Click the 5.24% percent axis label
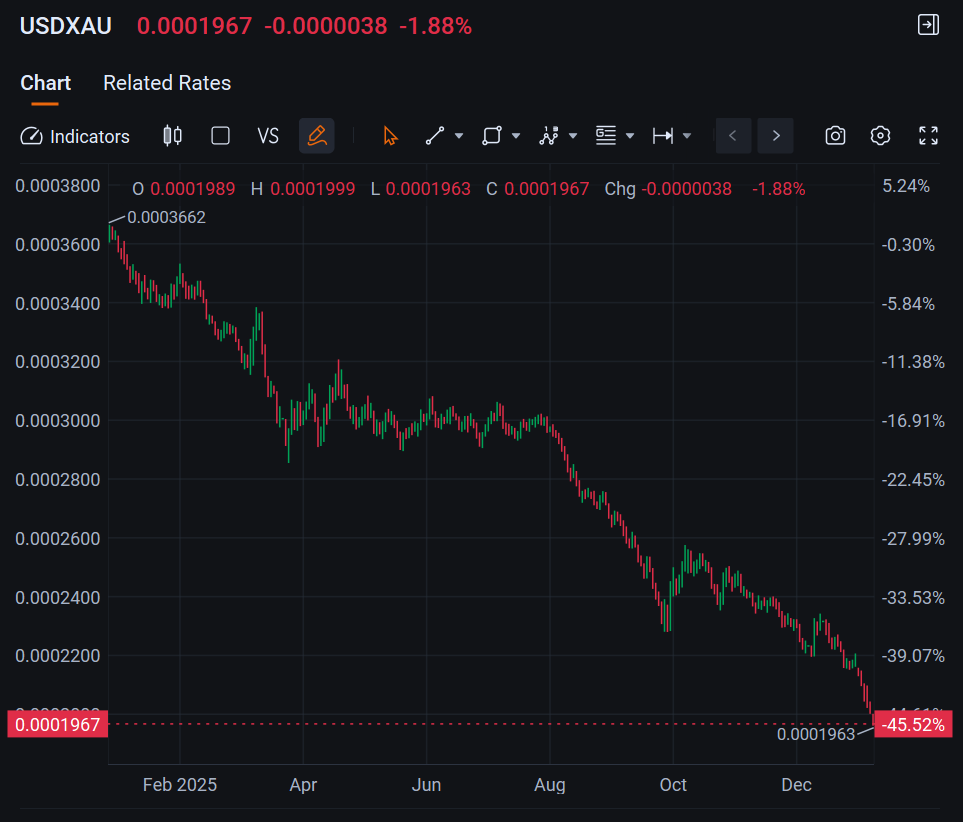Viewport: 963px width, 822px height. [906, 186]
